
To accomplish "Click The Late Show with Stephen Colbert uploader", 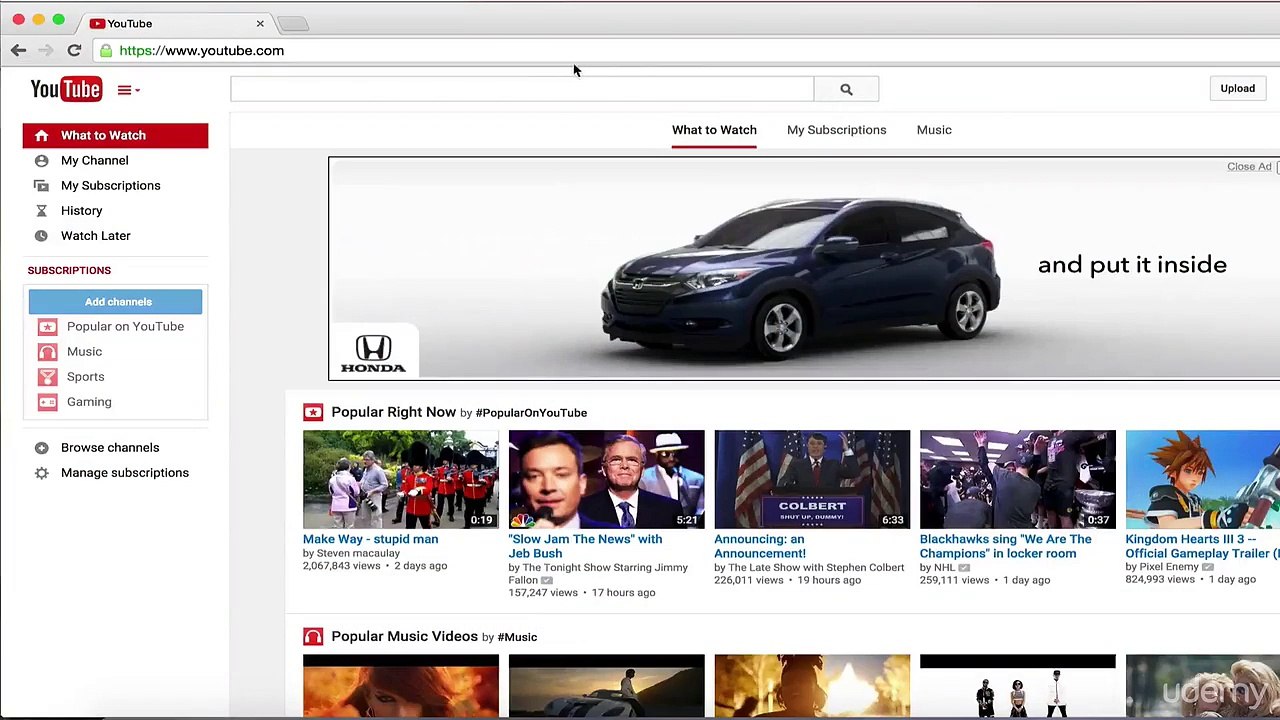I will [x=816, y=567].
